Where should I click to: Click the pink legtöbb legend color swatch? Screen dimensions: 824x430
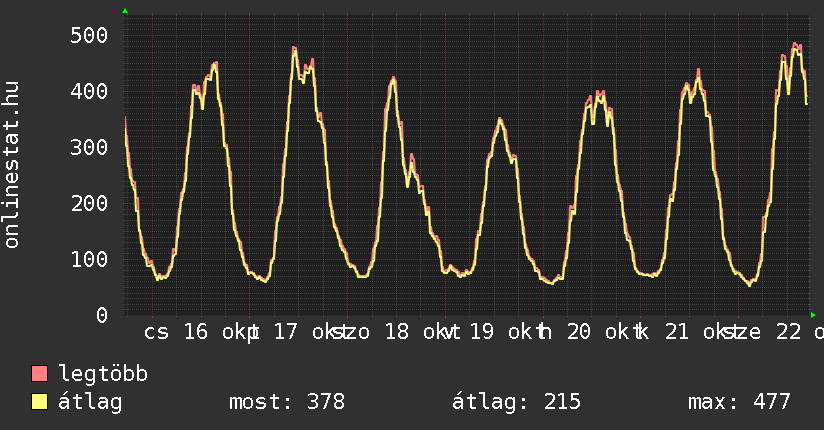pyautogui.click(x=39, y=375)
